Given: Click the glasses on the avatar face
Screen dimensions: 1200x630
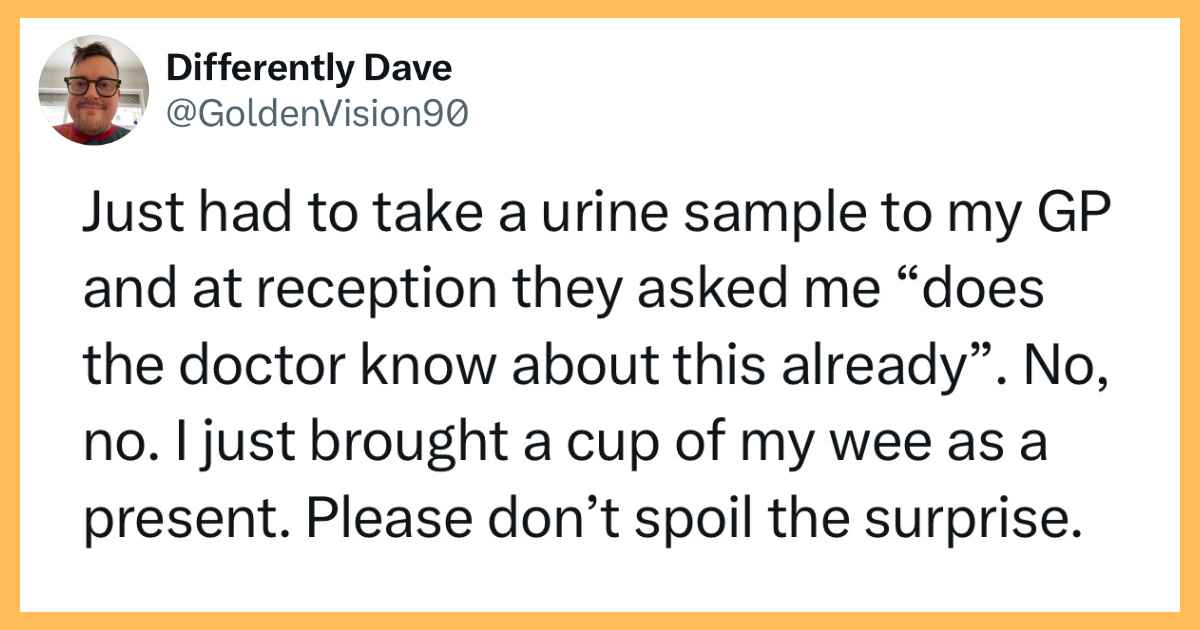Looking at the screenshot, I should [92, 85].
